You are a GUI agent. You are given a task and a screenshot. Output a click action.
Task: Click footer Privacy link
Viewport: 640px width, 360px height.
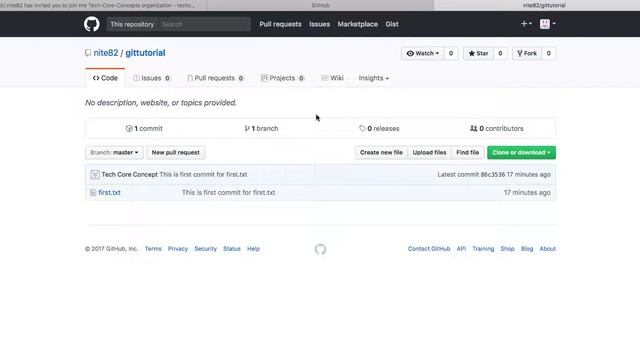click(178, 249)
